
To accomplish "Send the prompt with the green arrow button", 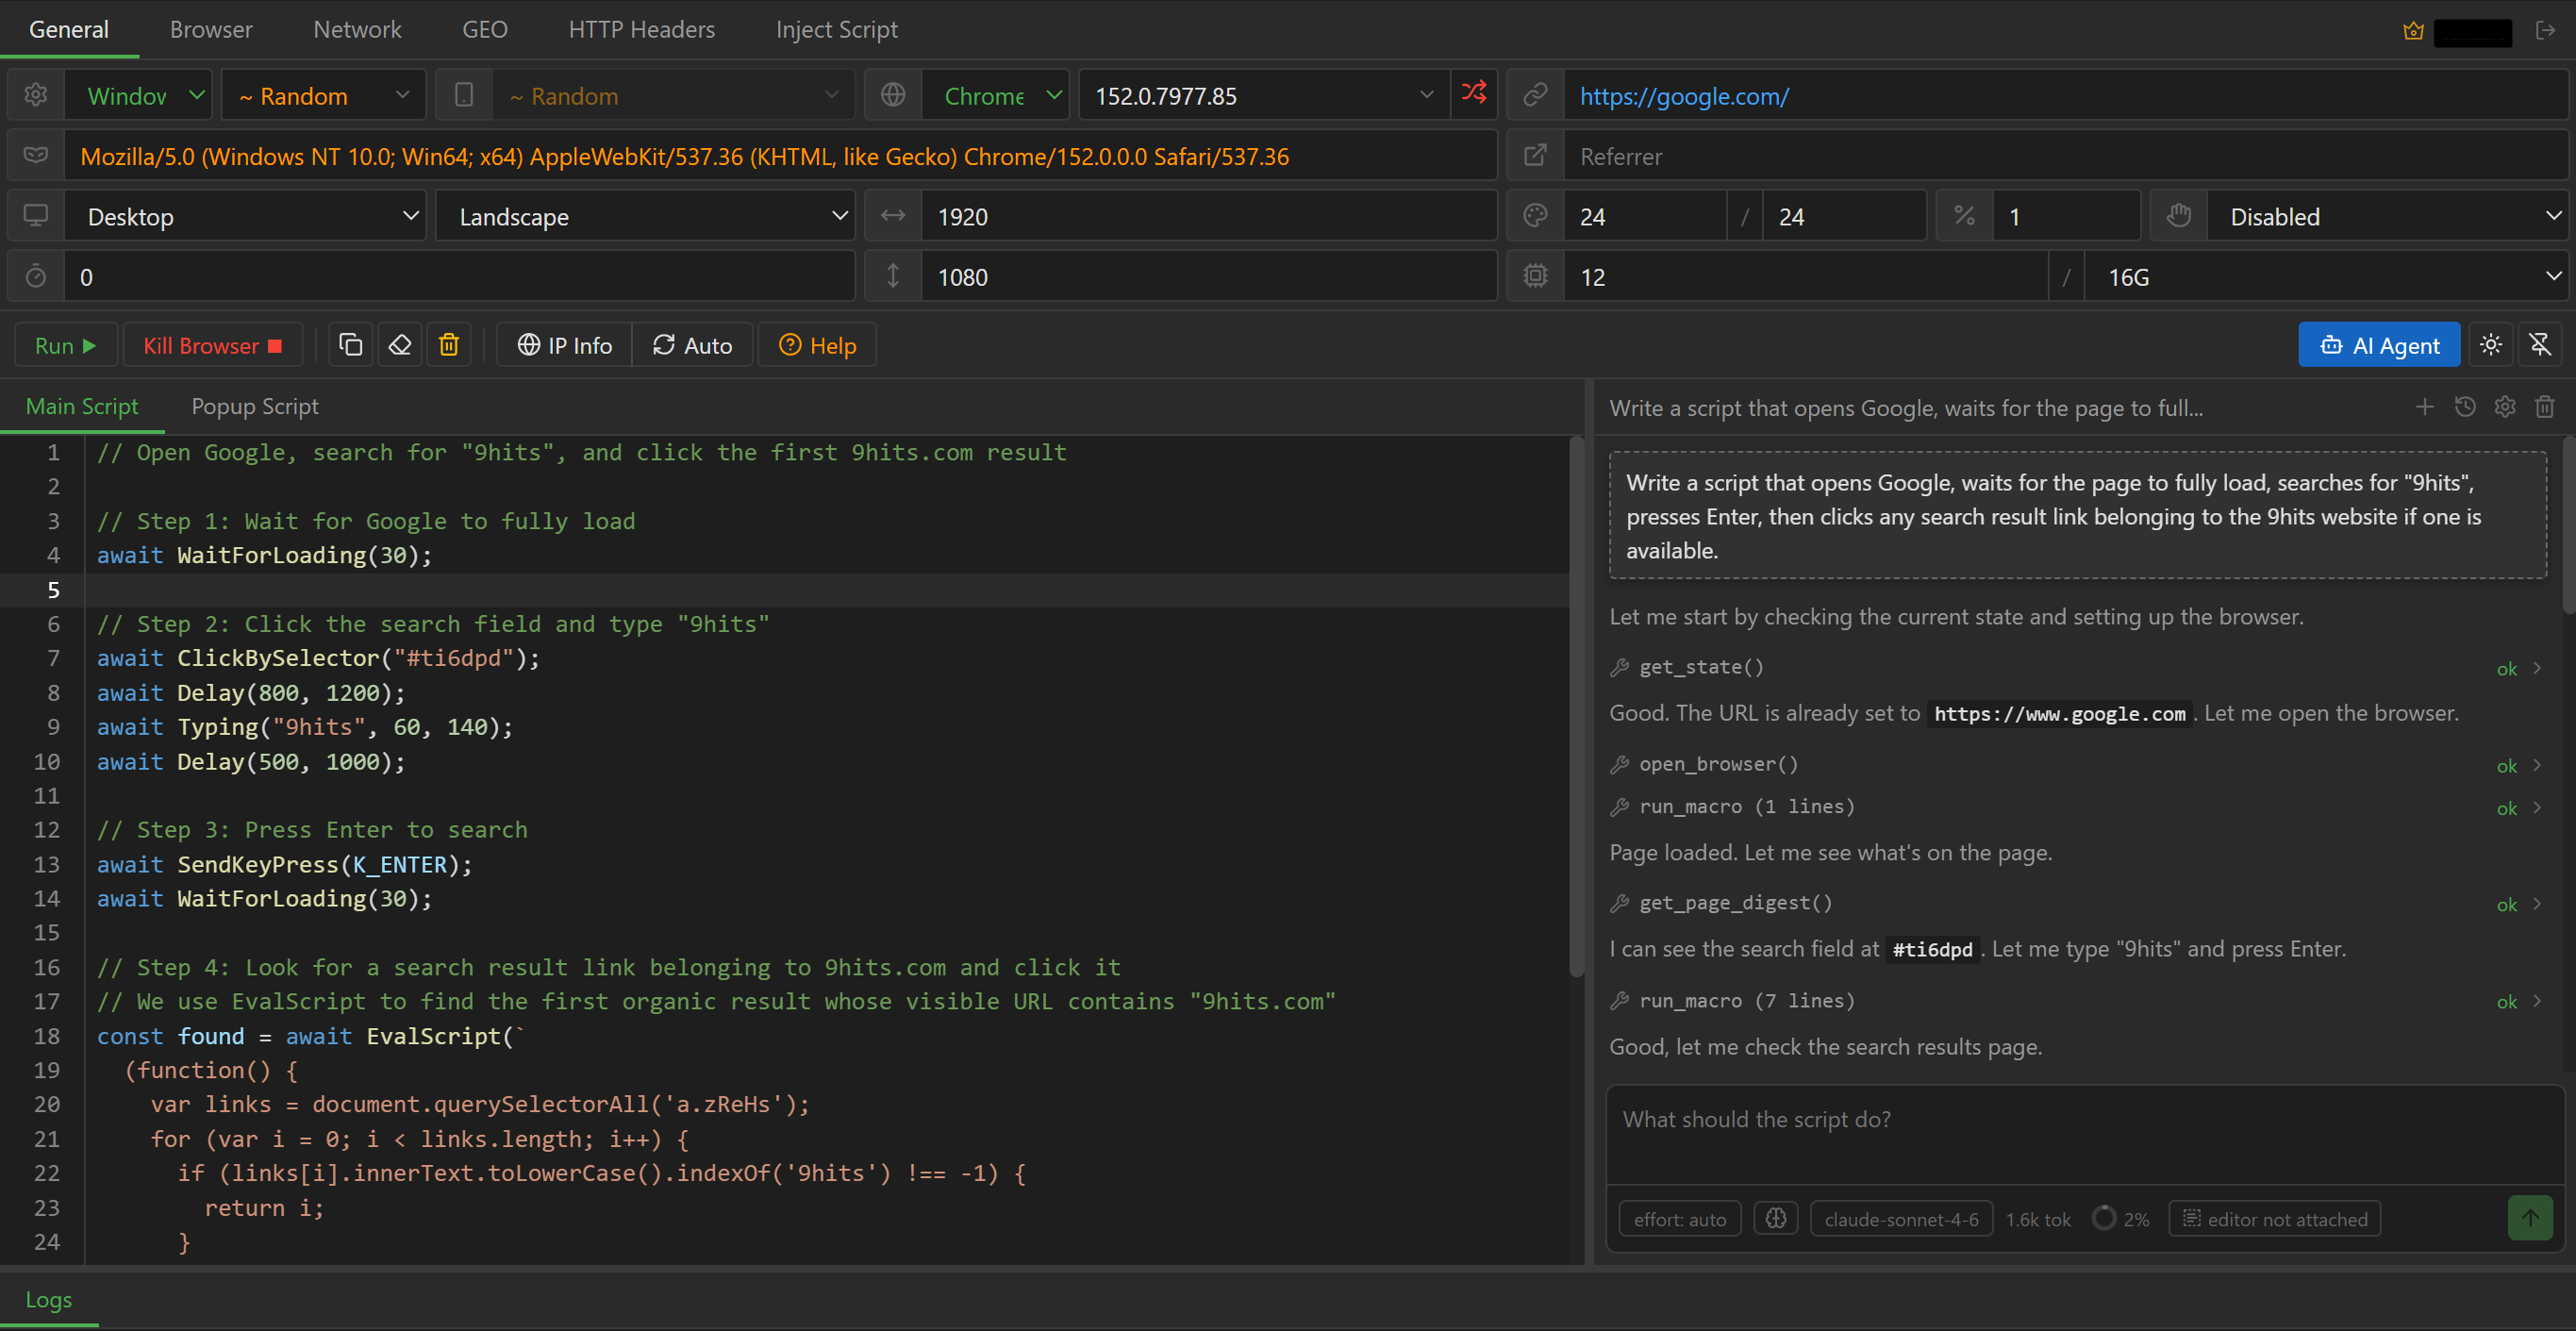I will click(2530, 1218).
